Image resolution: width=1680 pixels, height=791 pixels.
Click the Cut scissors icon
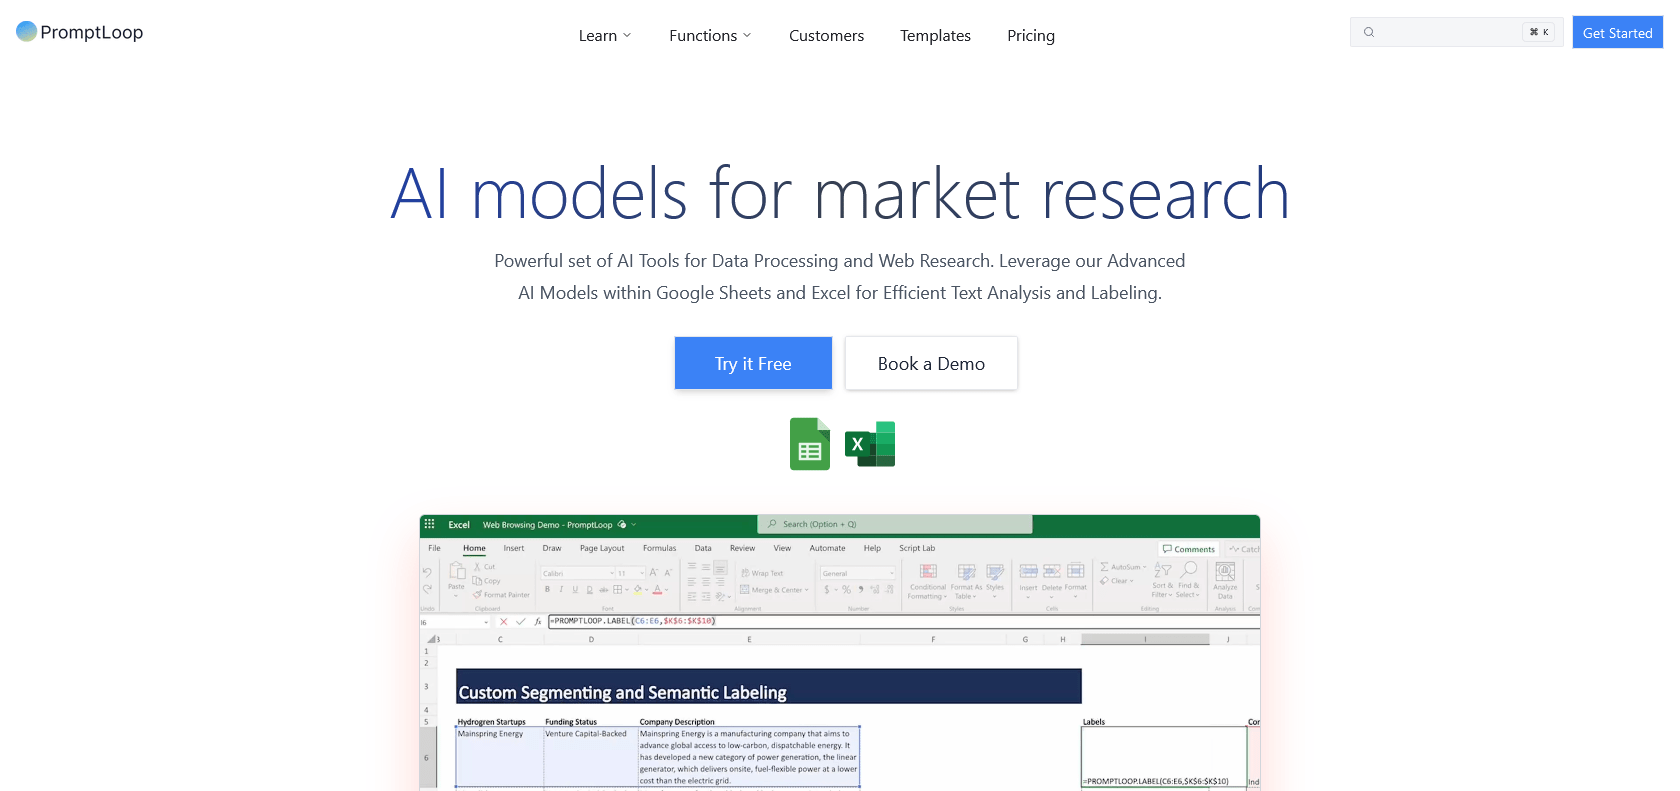click(x=477, y=566)
